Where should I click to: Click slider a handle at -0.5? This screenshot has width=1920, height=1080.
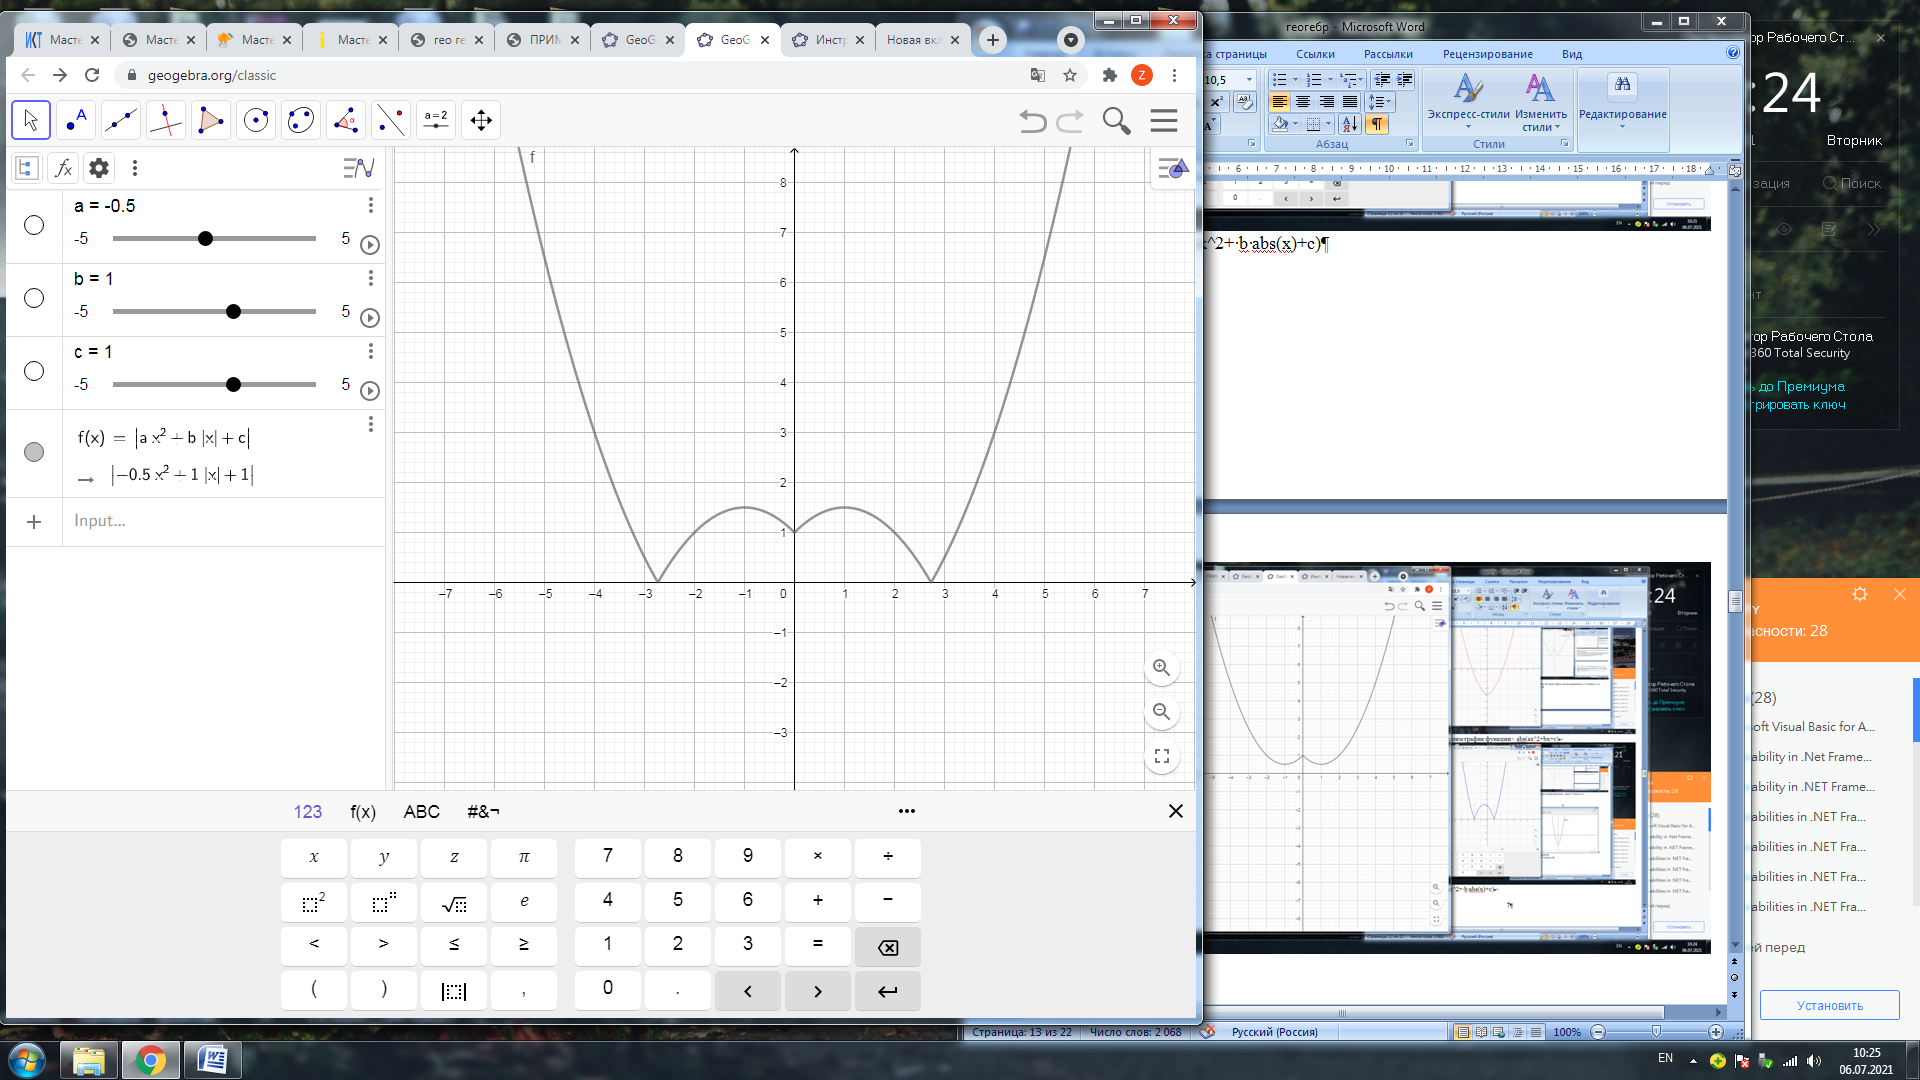pos(205,239)
